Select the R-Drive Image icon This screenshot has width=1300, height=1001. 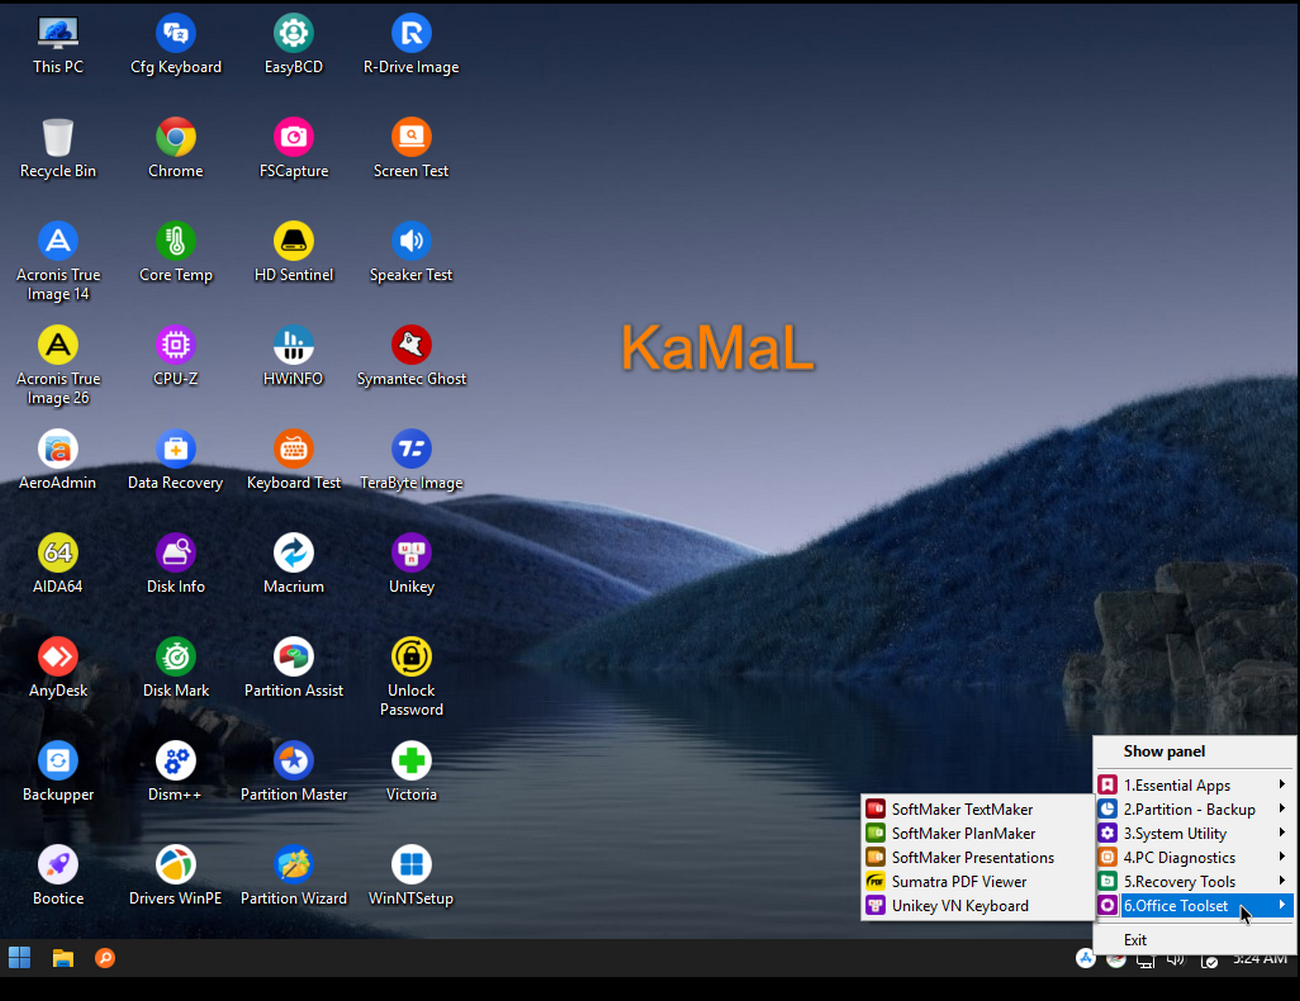[x=411, y=46]
